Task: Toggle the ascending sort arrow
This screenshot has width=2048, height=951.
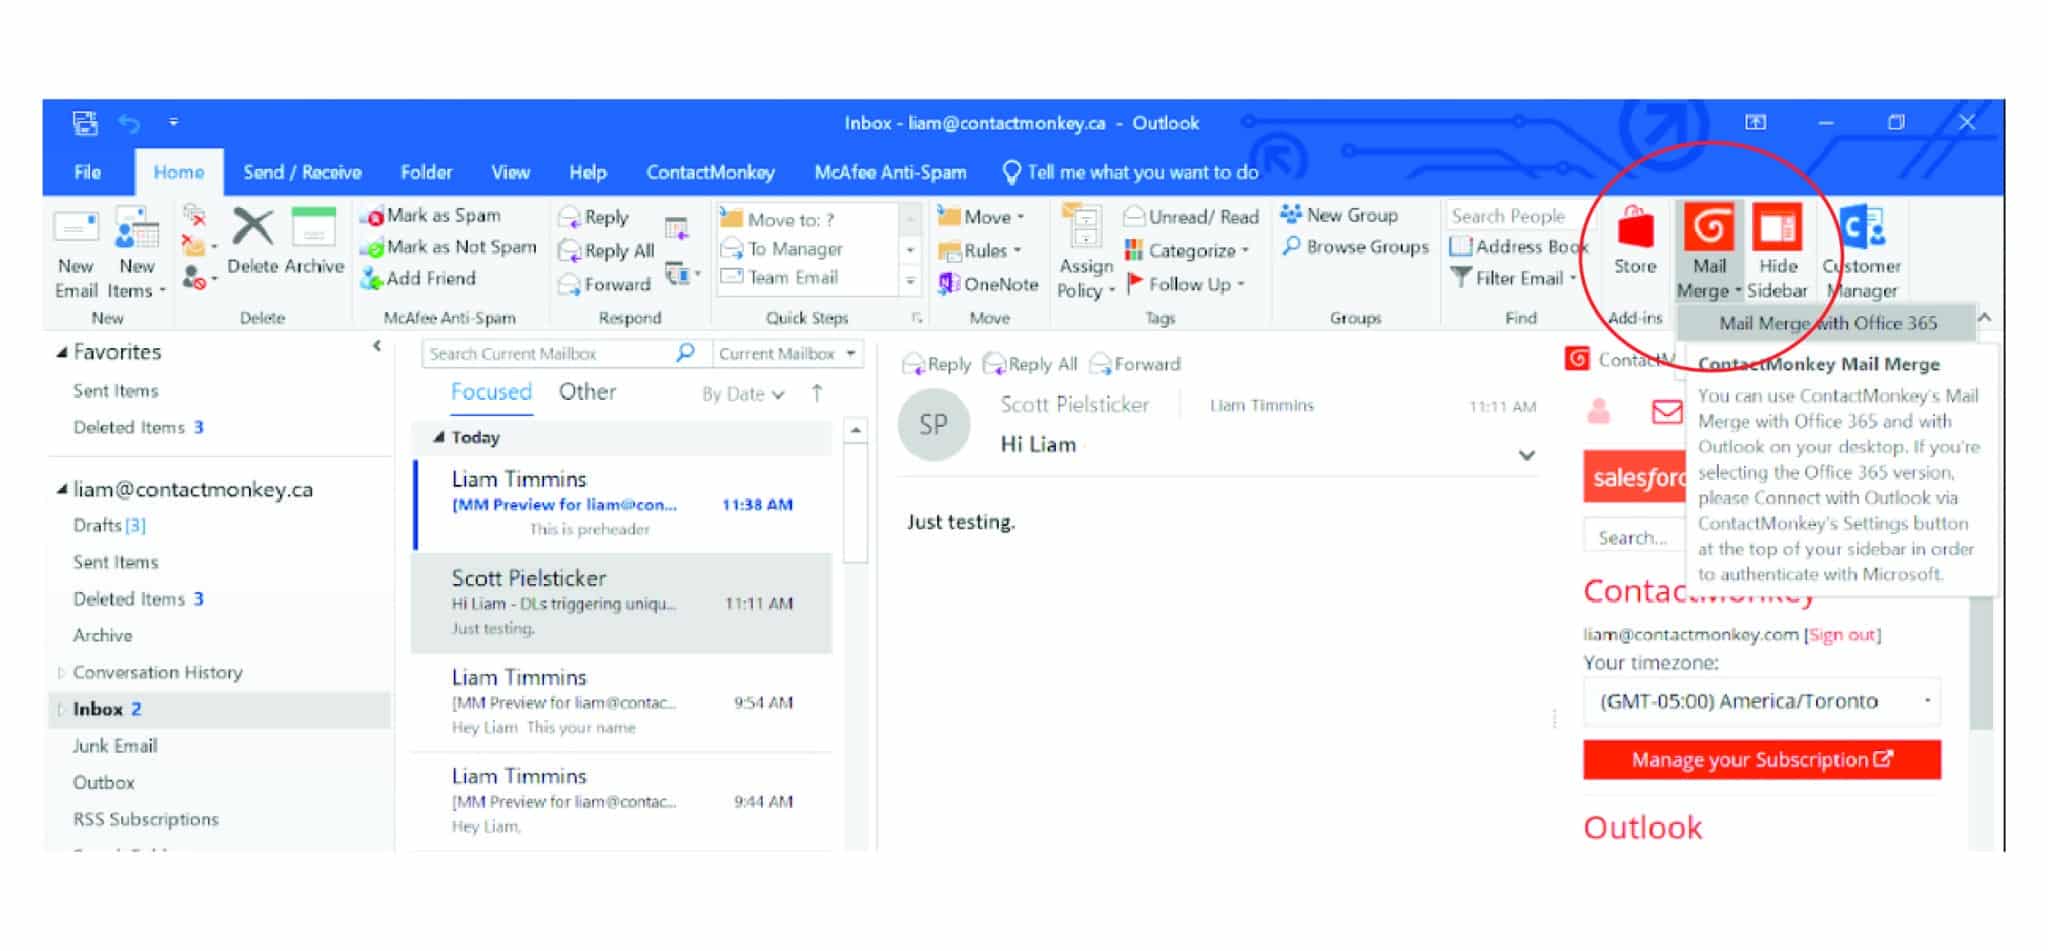Action: tap(817, 394)
